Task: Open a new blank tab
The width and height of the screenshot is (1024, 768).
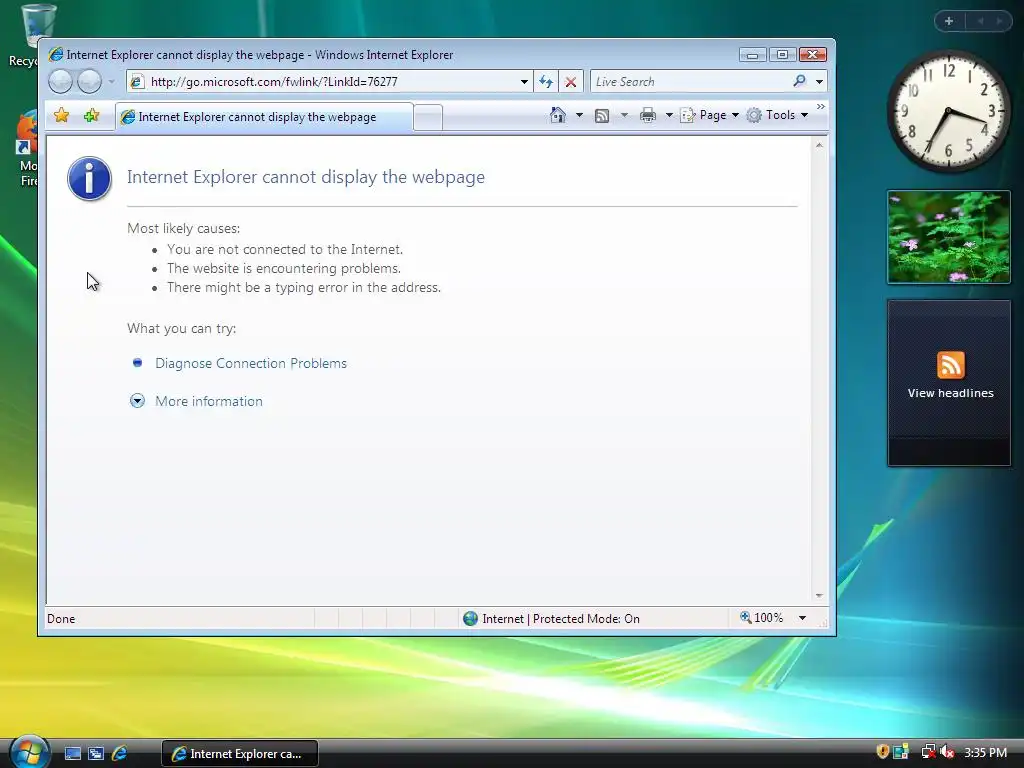Action: (x=428, y=118)
